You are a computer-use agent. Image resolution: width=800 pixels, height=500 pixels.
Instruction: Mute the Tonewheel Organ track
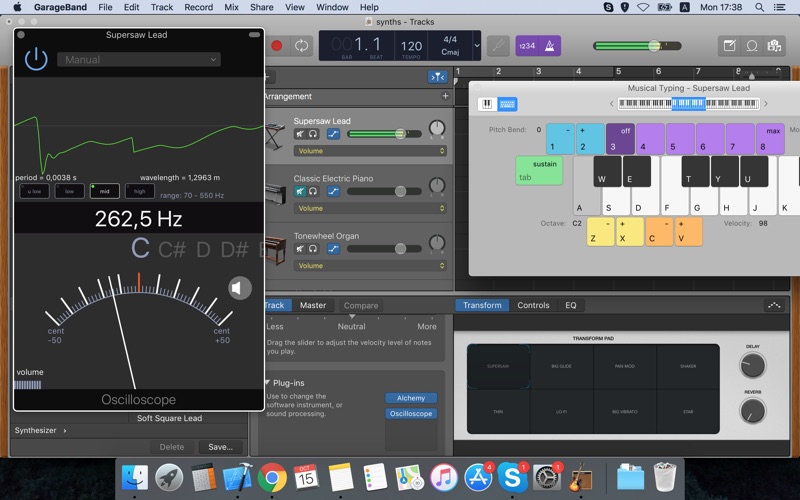(x=300, y=248)
